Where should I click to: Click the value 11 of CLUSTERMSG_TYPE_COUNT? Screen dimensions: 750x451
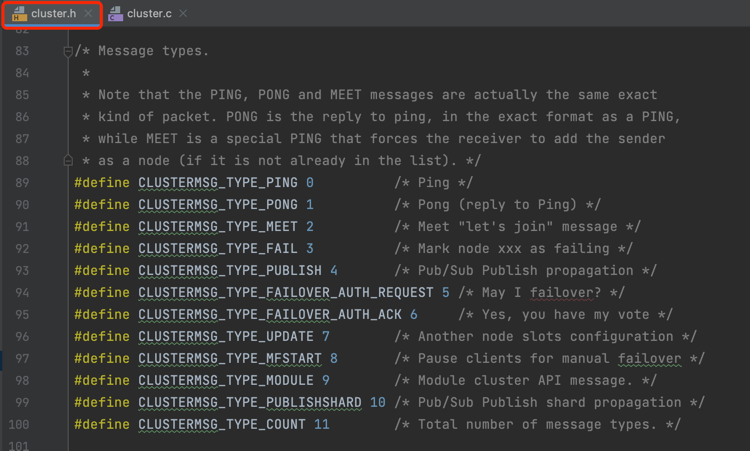[321, 425]
